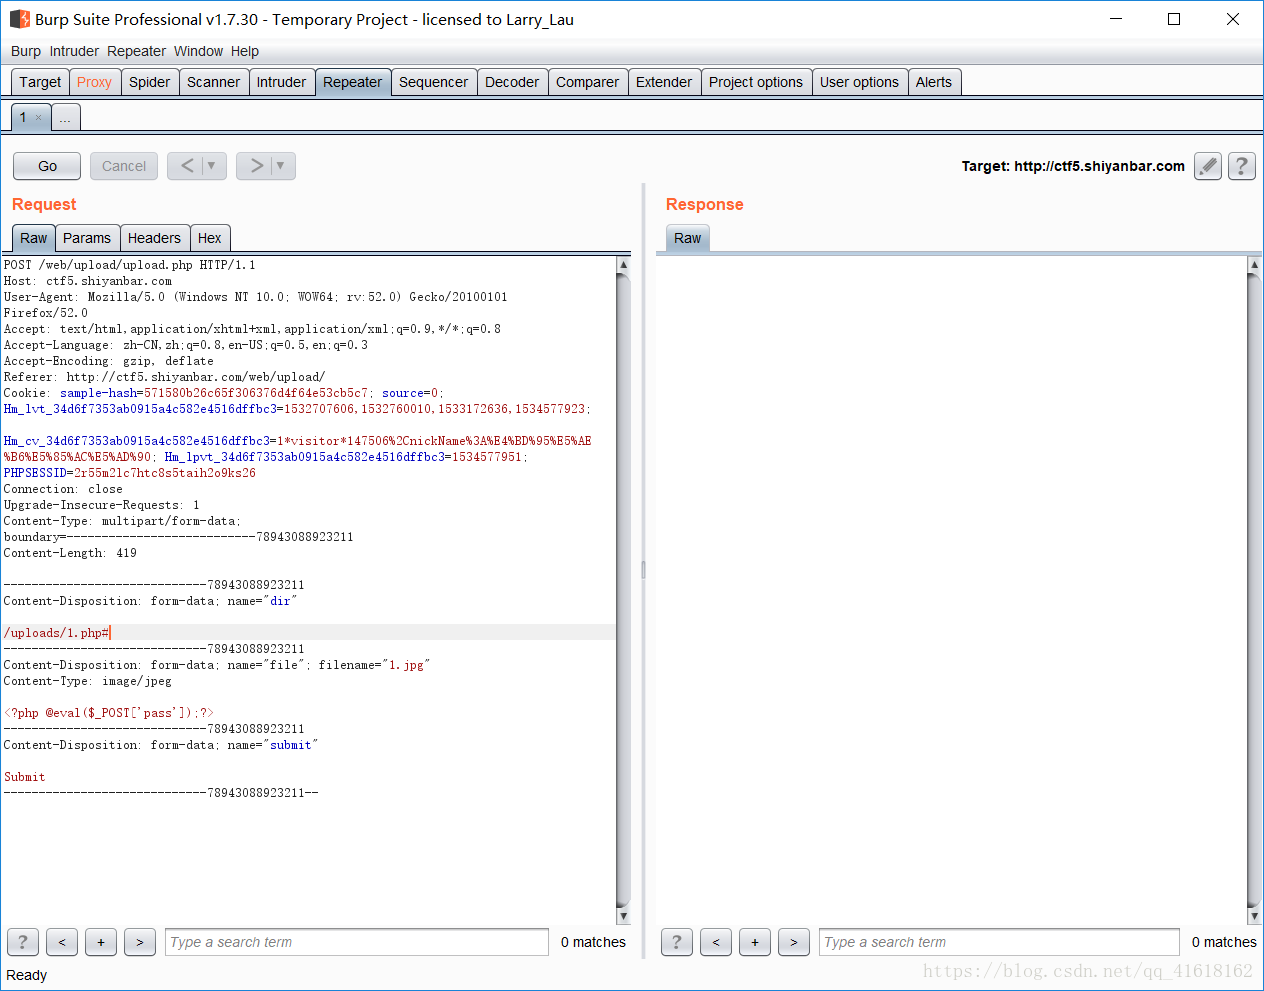Click the Content-Type: image/jpeg line
The width and height of the screenshot is (1264, 991).
point(87,681)
